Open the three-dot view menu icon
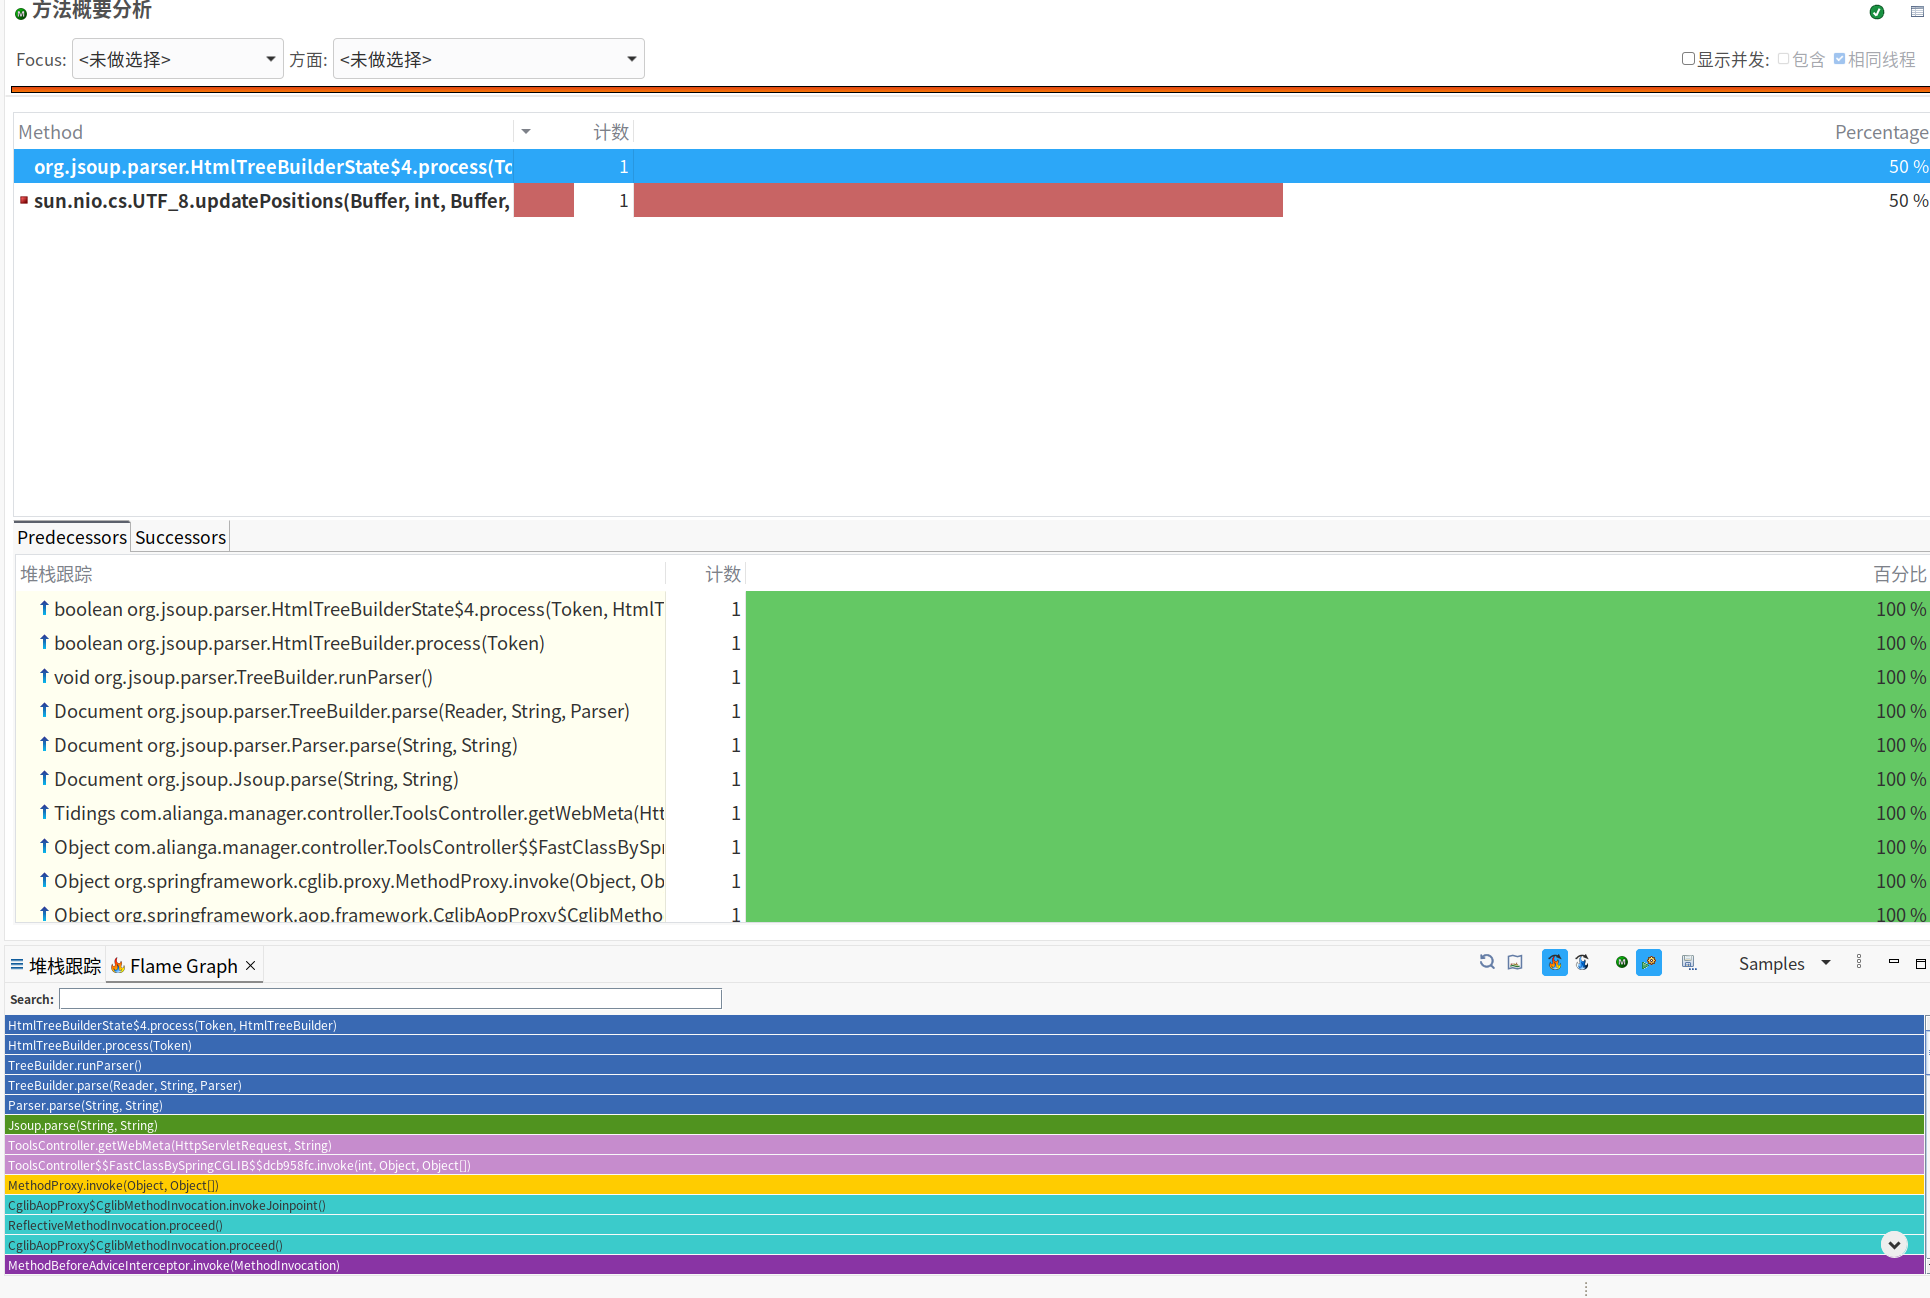The image size is (1930, 1298). (x=1859, y=963)
